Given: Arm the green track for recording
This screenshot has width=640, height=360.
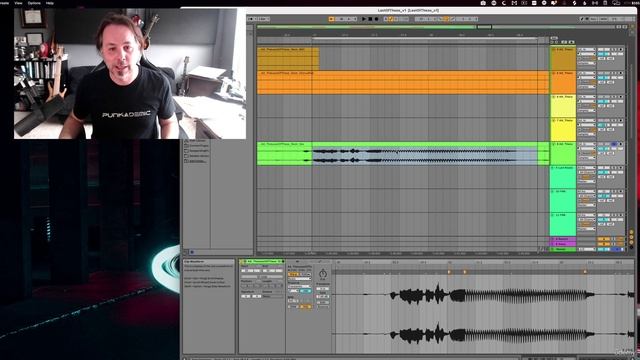Looking at the screenshot, I should coord(621,144).
